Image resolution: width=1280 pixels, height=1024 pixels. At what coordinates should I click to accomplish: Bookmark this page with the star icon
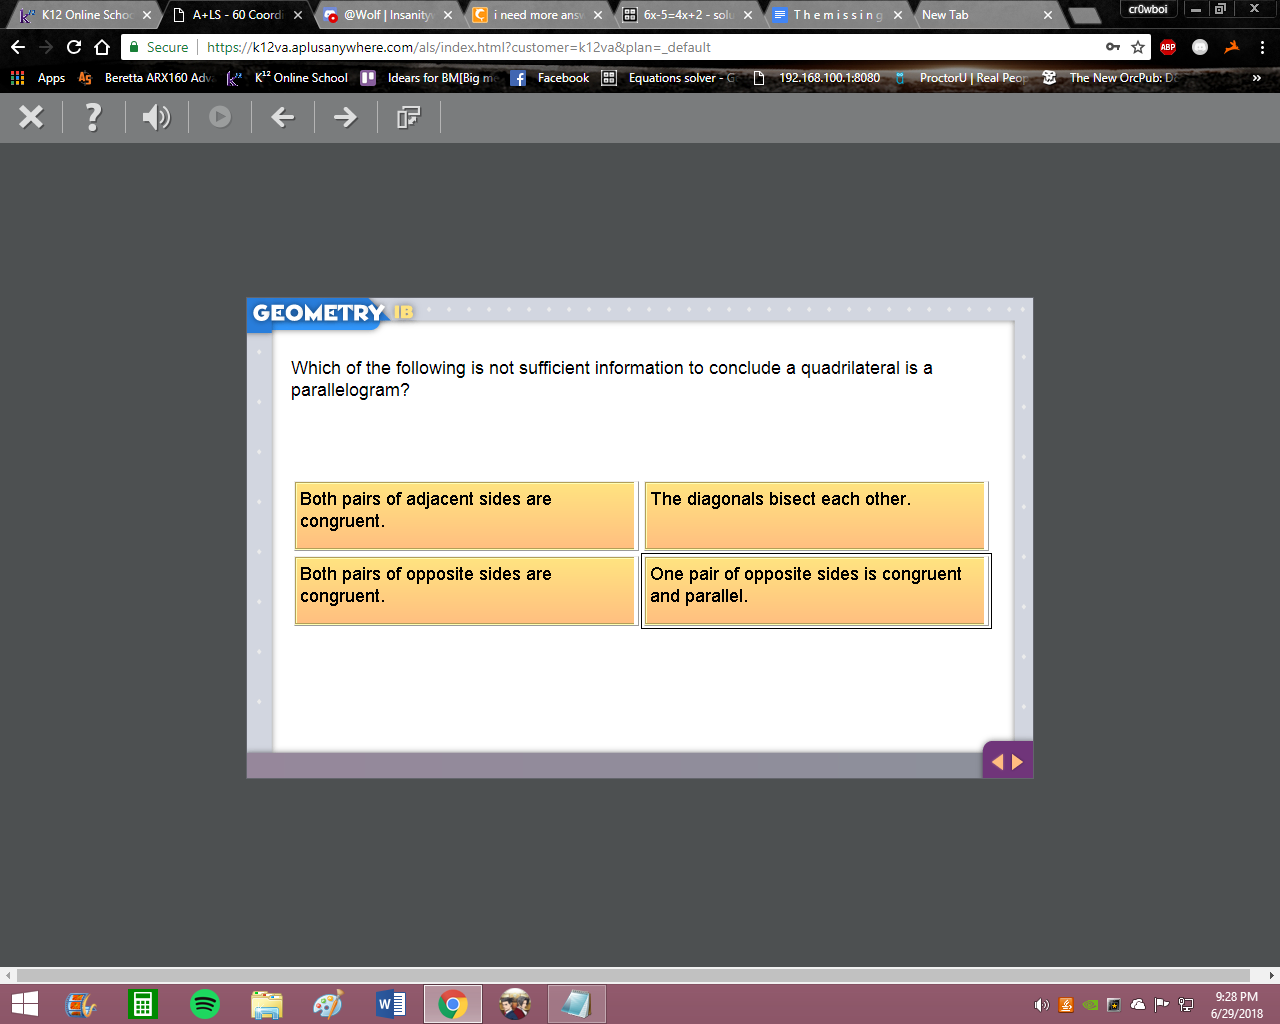[1138, 47]
